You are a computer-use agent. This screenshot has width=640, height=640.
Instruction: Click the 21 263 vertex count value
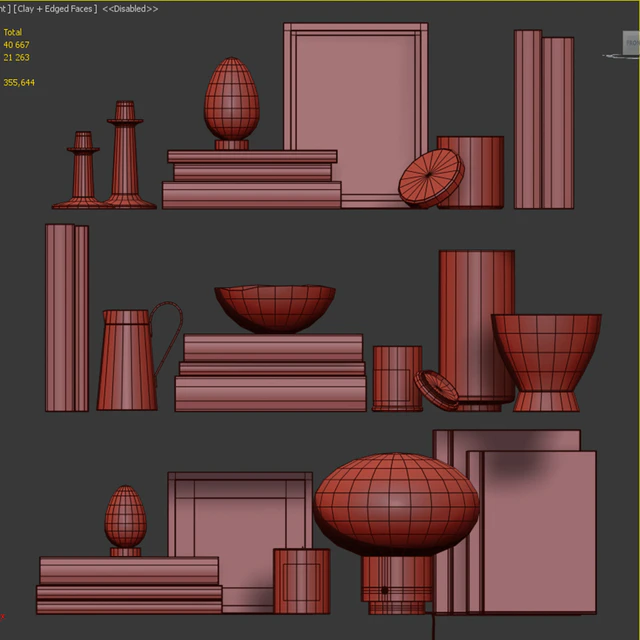(x=16, y=58)
